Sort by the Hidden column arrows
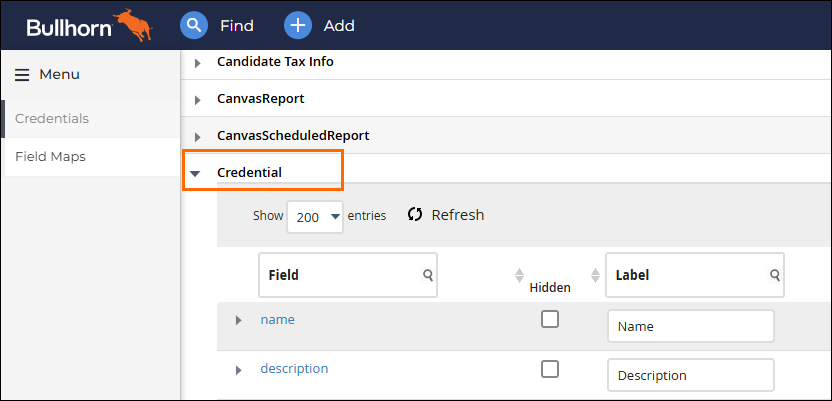 (595, 275)
